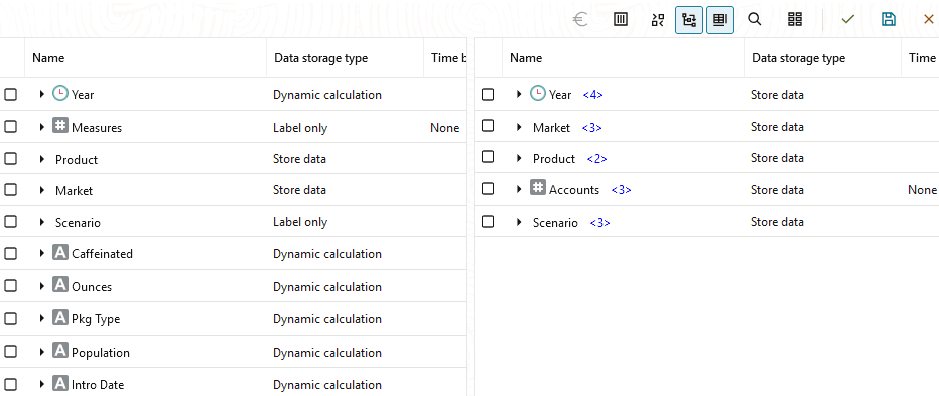Click the orange X close icon
The width and height of the screenshot is (939, 396).
pyautogui.click(x=929, y=20)
